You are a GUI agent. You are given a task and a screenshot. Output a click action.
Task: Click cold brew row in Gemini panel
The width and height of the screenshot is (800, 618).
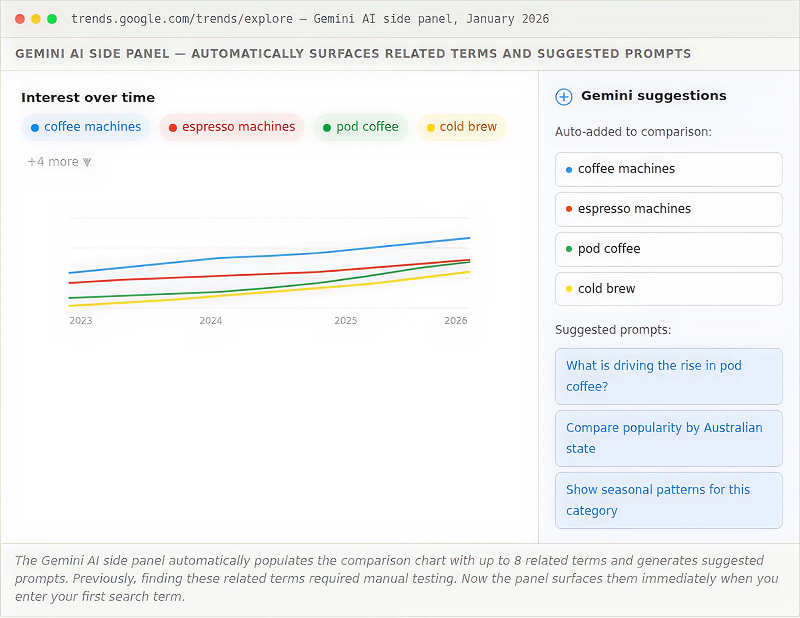point(668,289)
